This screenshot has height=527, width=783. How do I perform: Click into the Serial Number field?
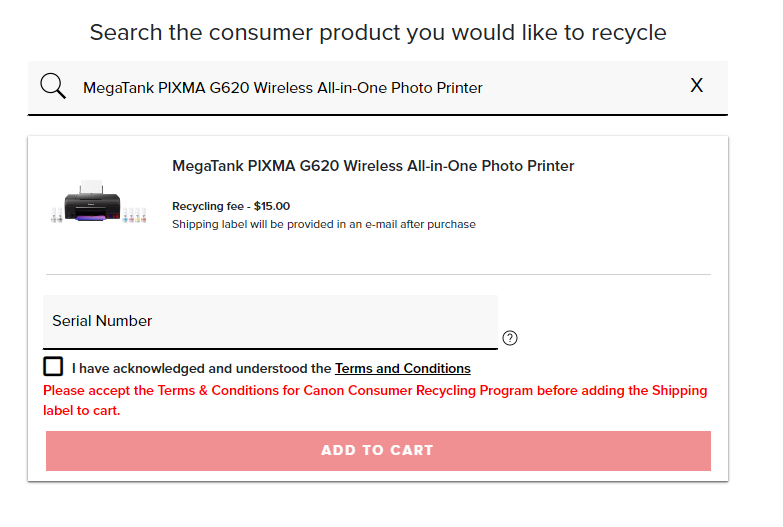click(270, 321)
